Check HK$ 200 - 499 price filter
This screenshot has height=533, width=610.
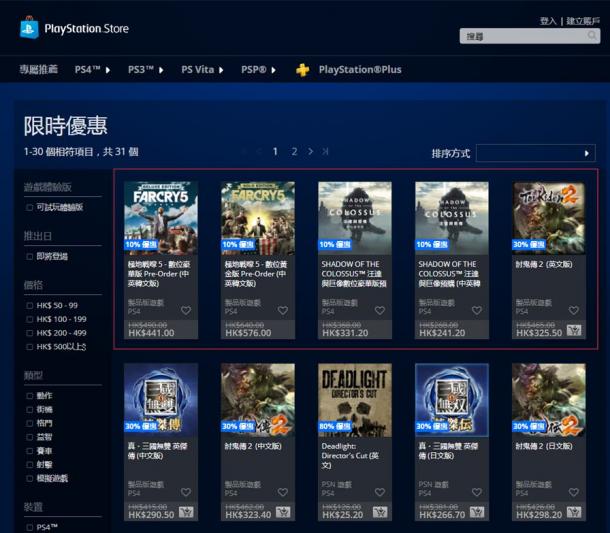click(29, 333)
